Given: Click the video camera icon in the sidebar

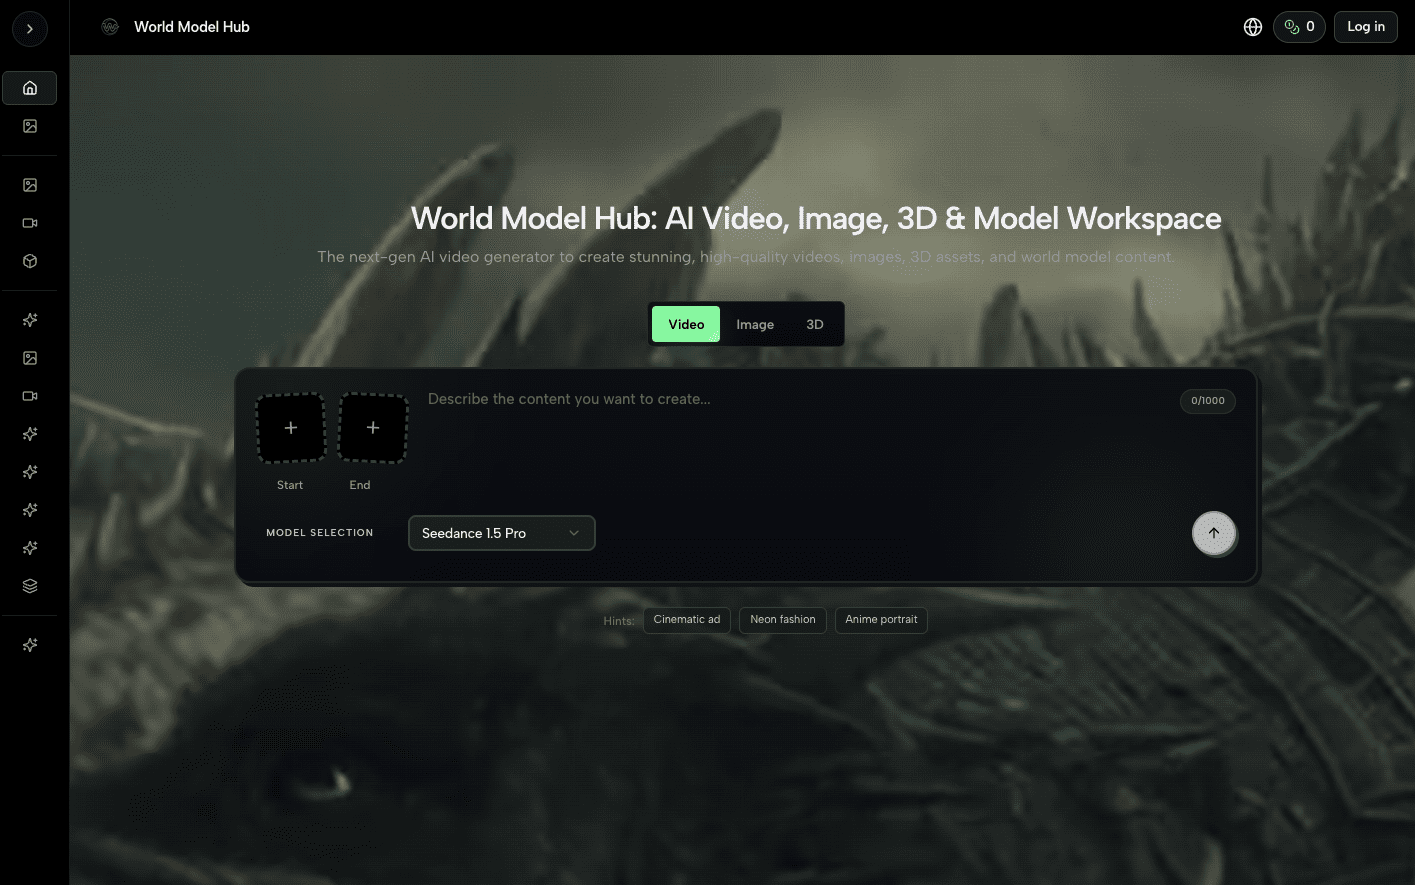Looking at the screenshot, I should click(29, 223).
